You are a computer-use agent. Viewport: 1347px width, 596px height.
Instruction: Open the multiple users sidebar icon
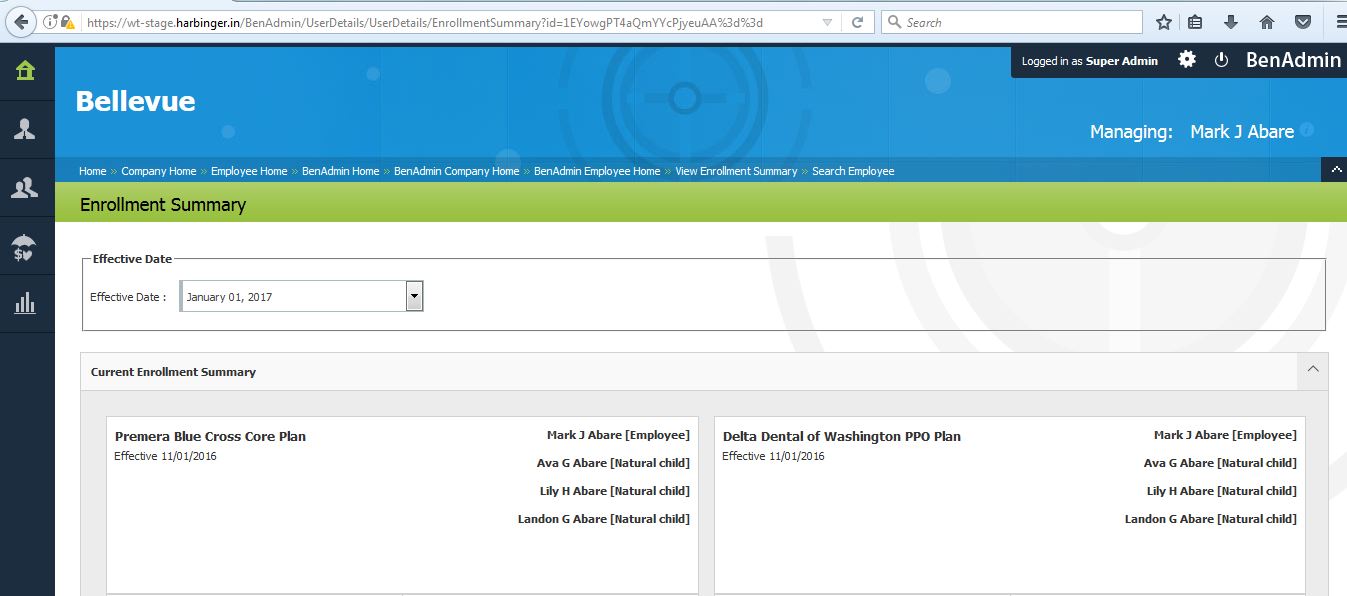click(25, 187)
